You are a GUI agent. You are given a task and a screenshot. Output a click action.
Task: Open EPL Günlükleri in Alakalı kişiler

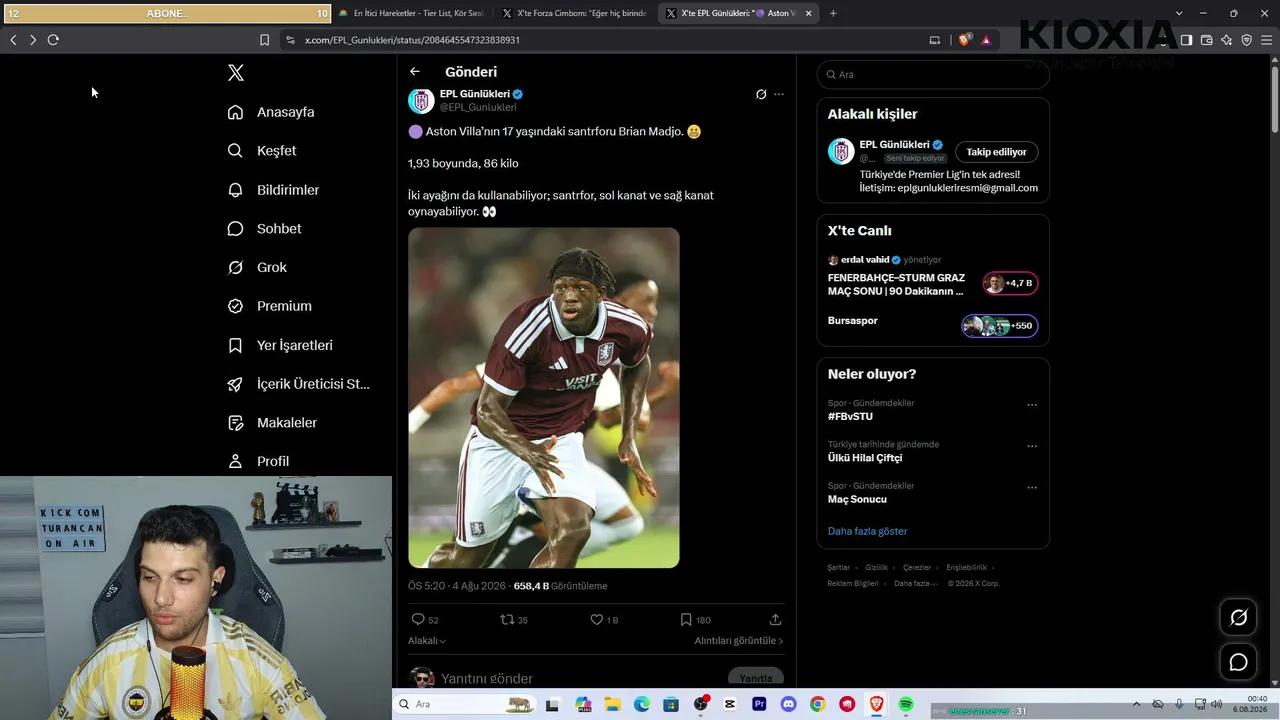[895, 145]
